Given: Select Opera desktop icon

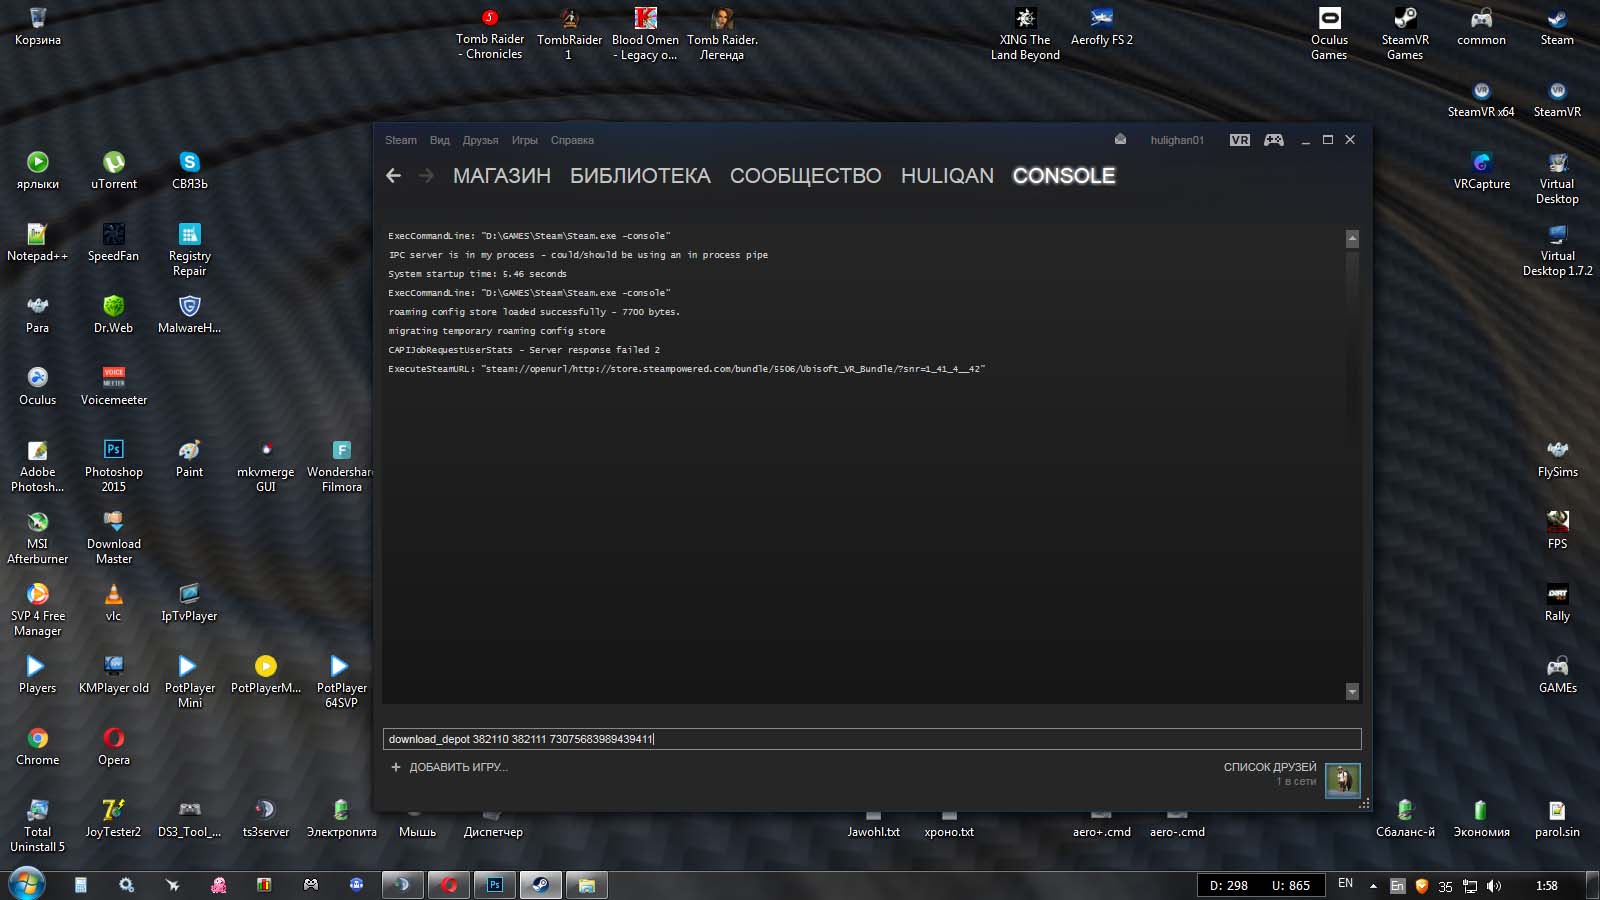Looking at the screenshot, I should 114,746.
